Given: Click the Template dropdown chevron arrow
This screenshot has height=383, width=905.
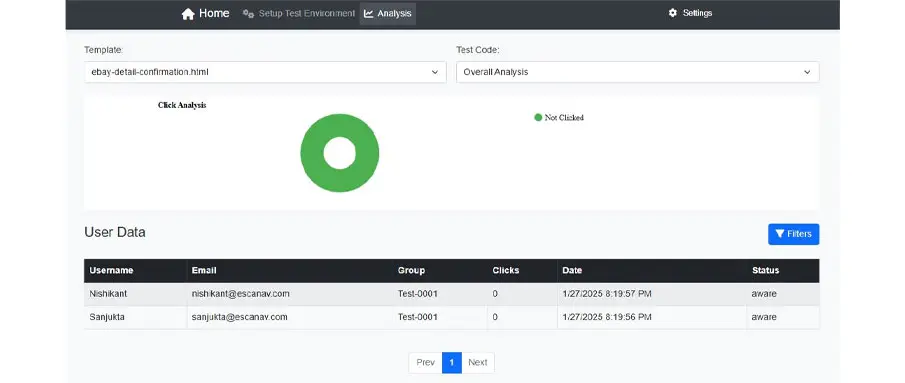Looking at the screenshot, I should (435, 72).
